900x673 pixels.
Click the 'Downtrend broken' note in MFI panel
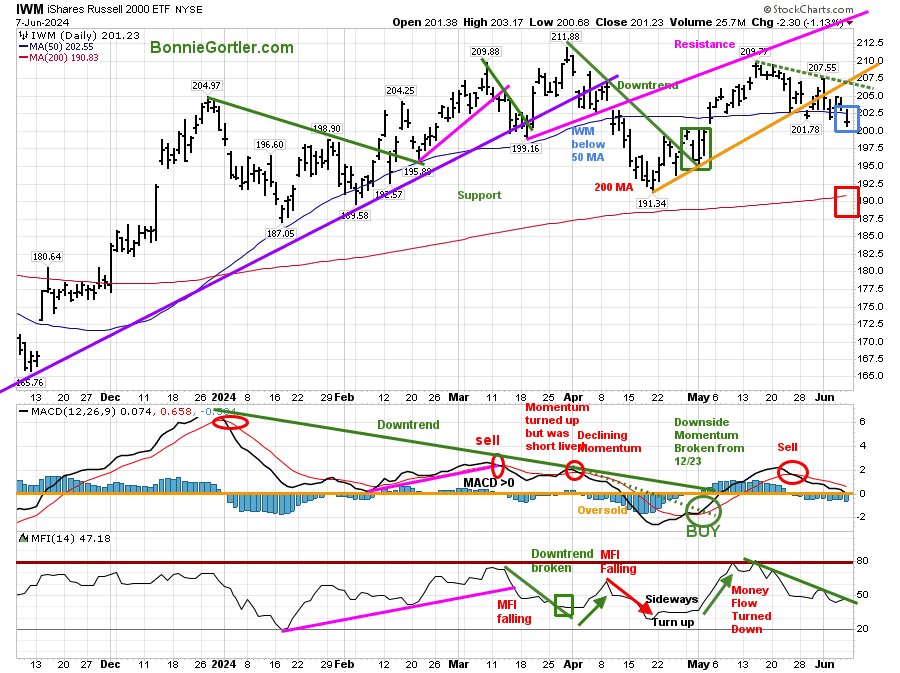click(x=562, y=561)
